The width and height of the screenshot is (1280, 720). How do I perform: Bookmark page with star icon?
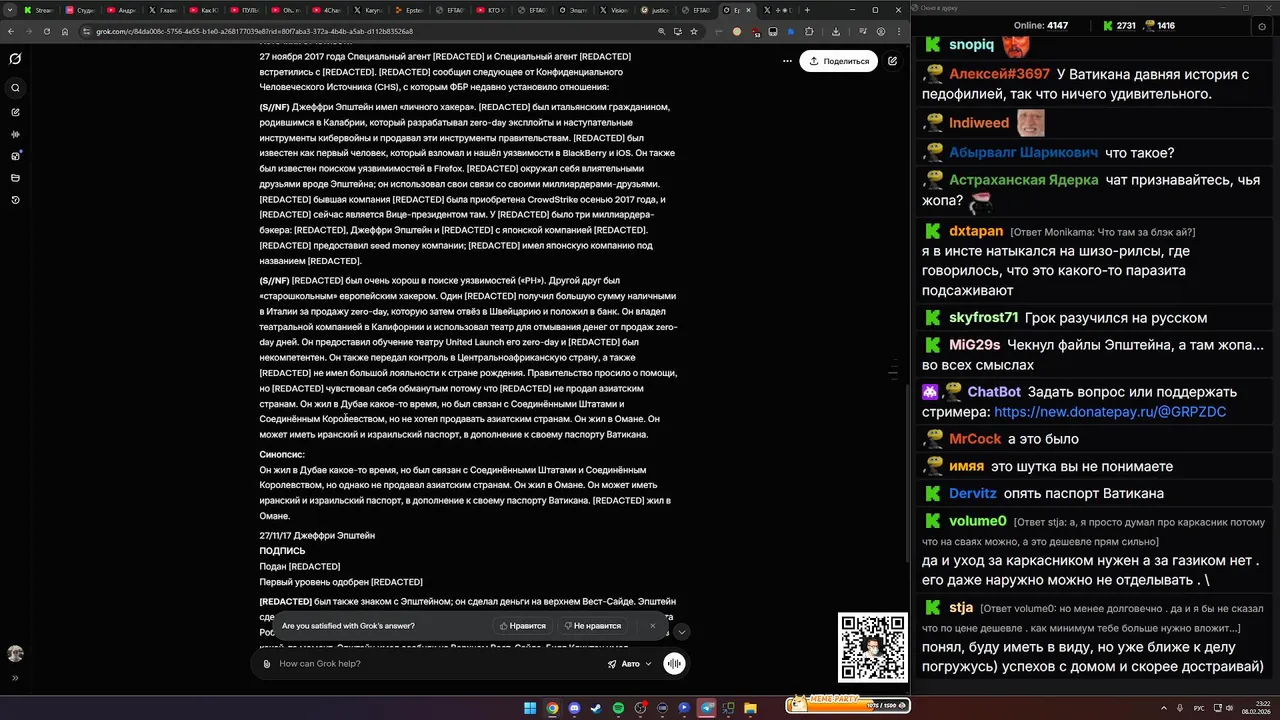tap(695, 31)
